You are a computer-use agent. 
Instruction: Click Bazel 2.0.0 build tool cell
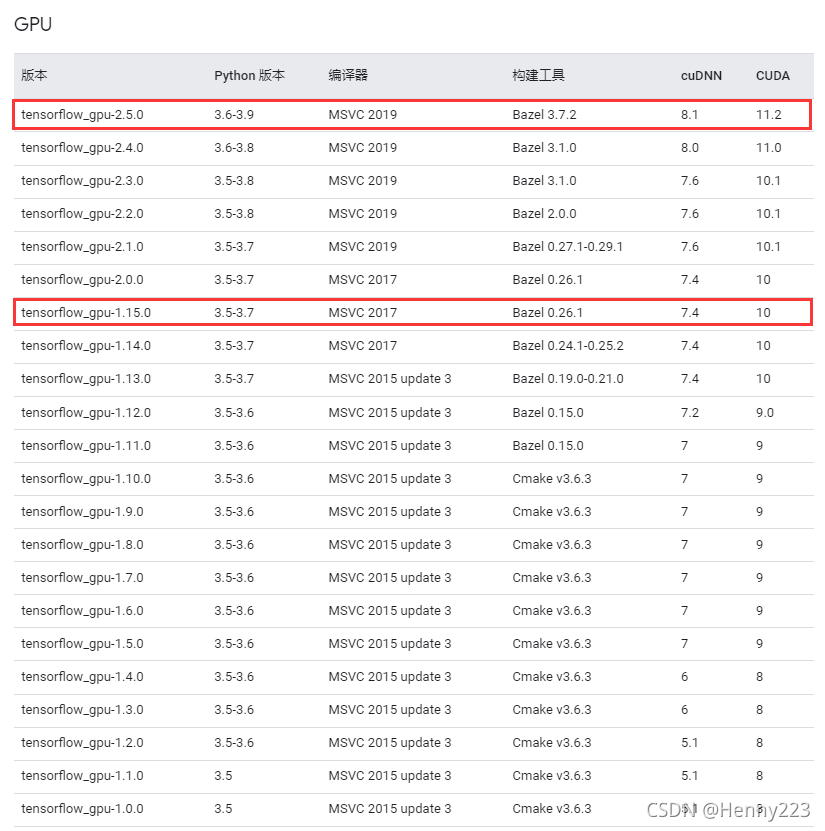click(x=544, y=214)
